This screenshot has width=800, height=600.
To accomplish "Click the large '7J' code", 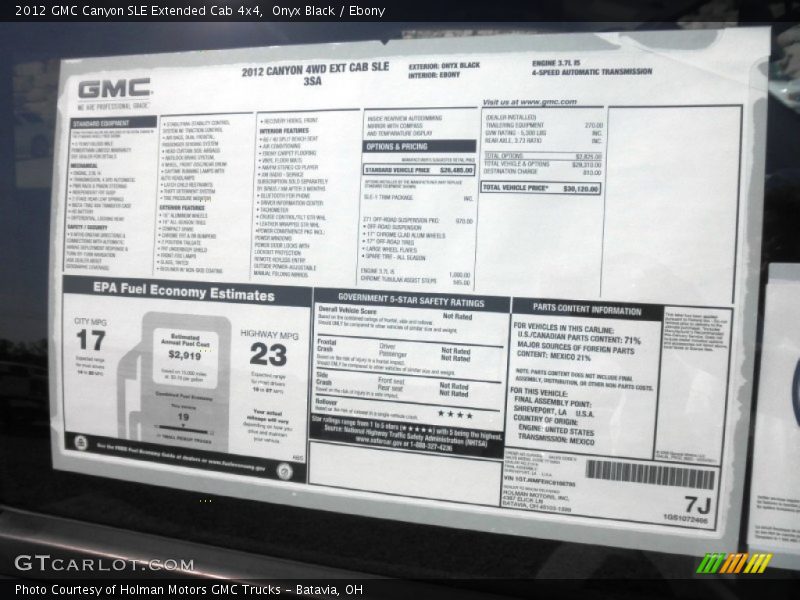I will coord(697,505).
